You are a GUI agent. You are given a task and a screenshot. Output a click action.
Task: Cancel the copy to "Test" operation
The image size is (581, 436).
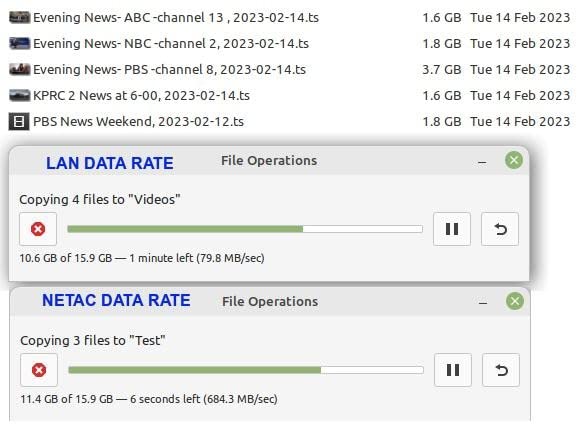click(x=39, y=370)
